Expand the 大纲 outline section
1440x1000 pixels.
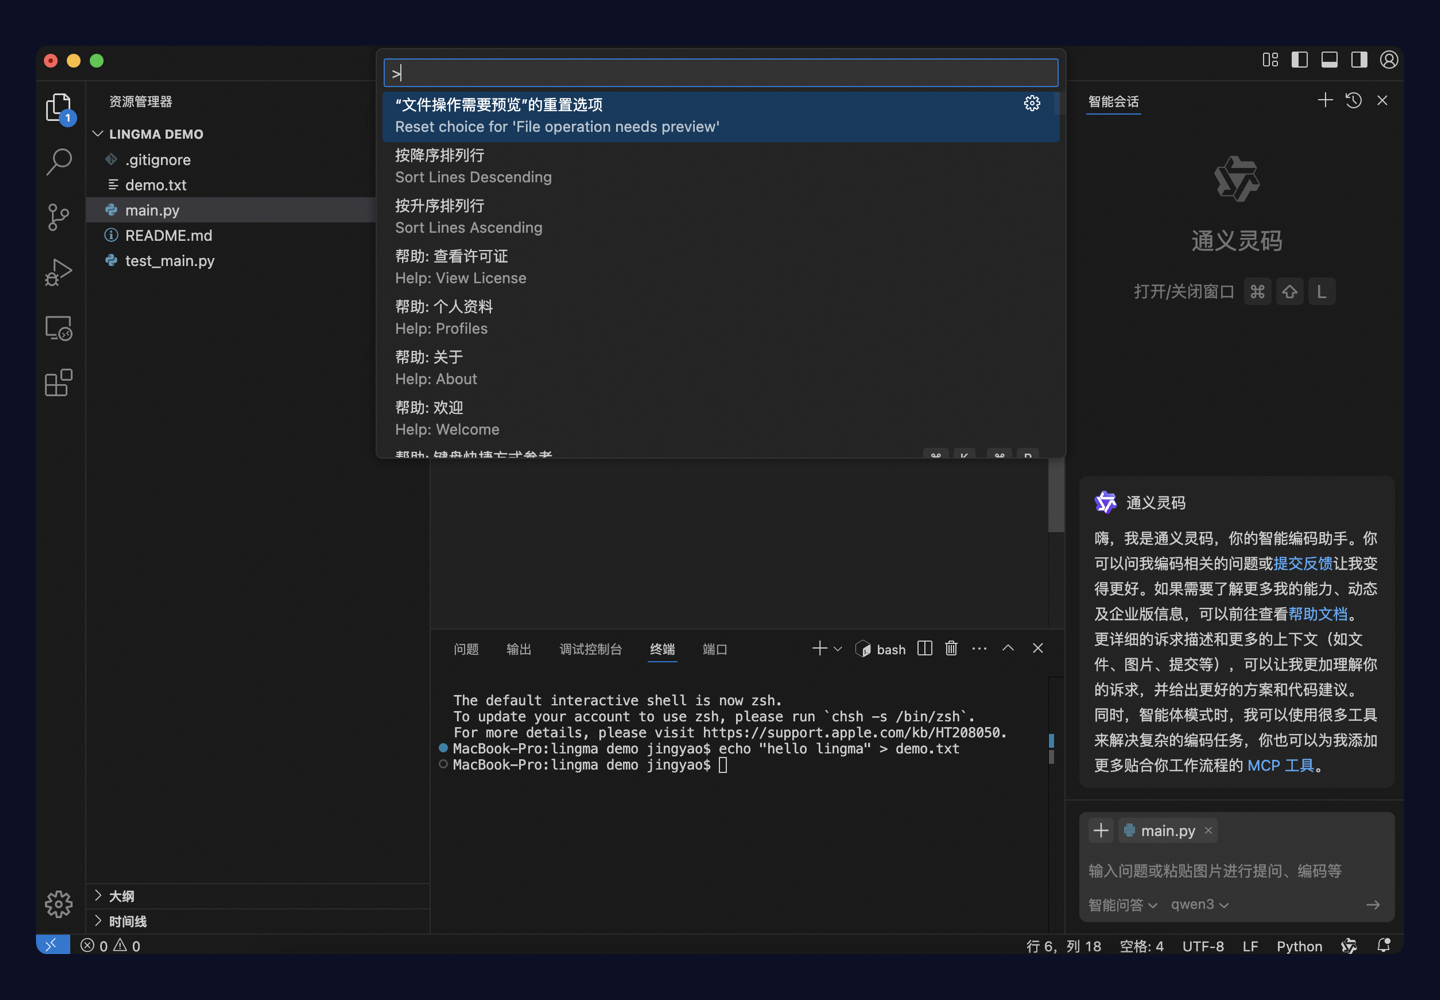click(258, 896)
